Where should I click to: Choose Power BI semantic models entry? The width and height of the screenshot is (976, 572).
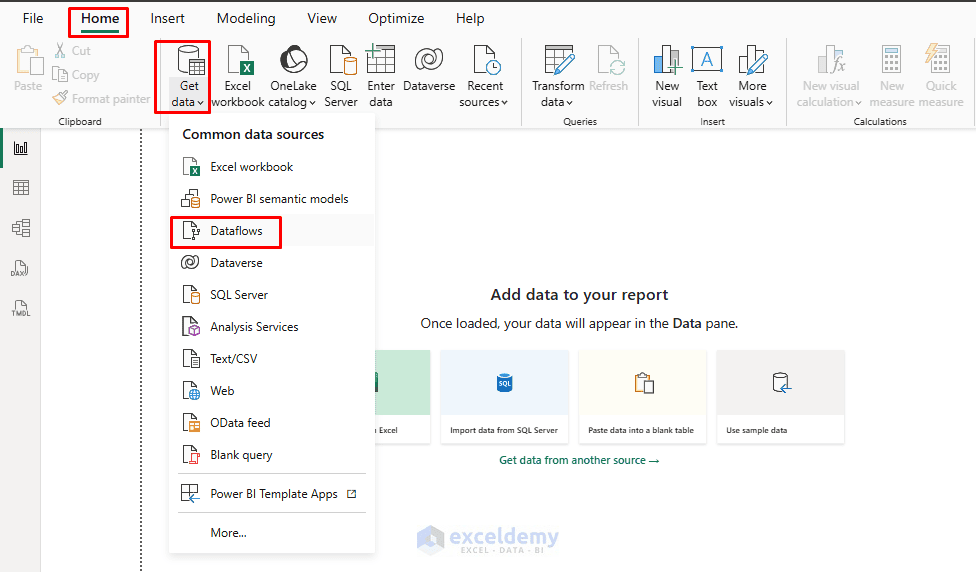pyautogui.click(x=272, y=199)
